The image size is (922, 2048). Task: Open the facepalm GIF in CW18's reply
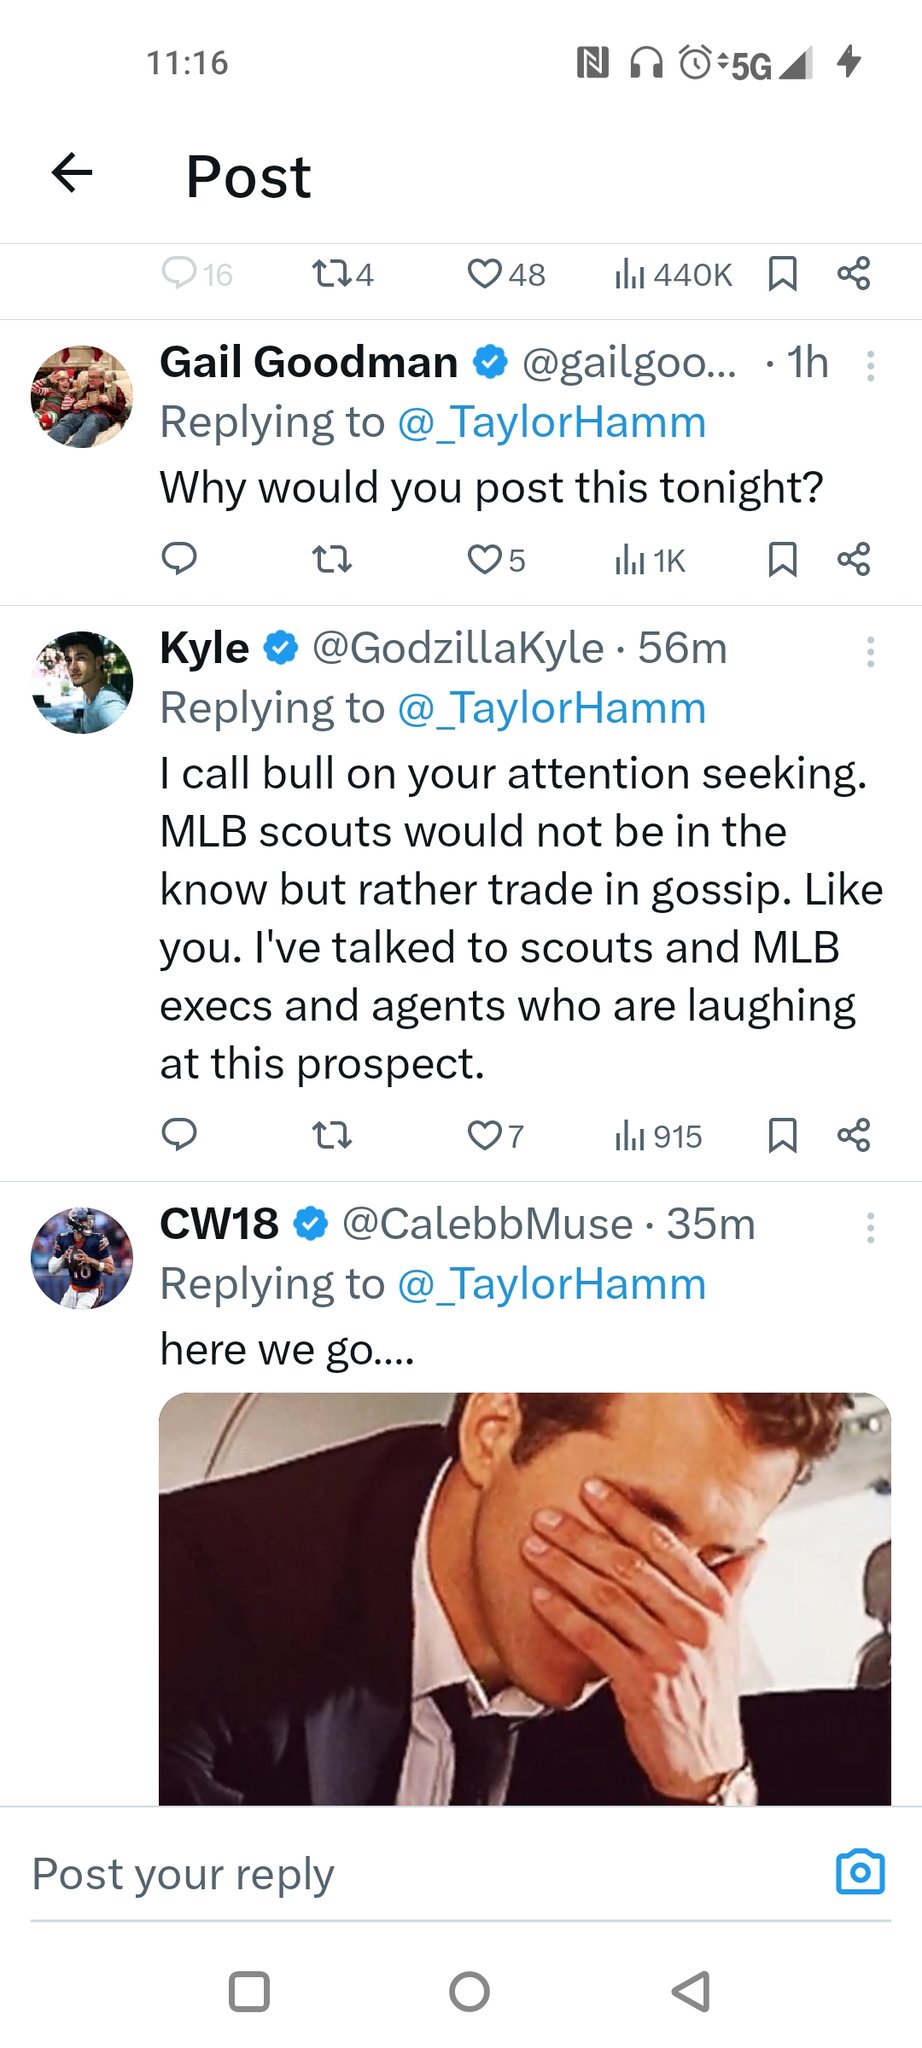525,1598
